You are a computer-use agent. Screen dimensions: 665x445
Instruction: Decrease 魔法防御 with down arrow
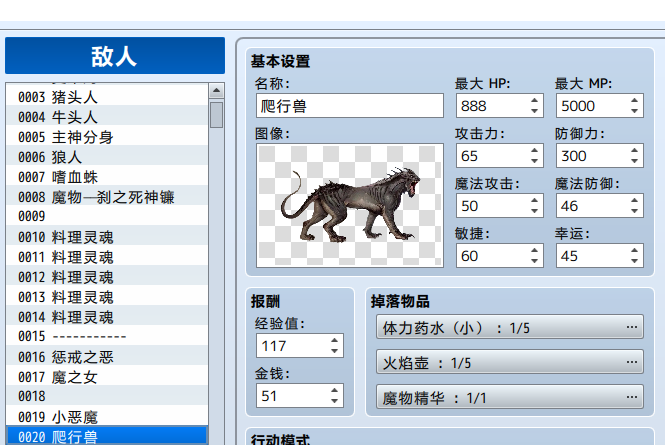coord(634,211)
